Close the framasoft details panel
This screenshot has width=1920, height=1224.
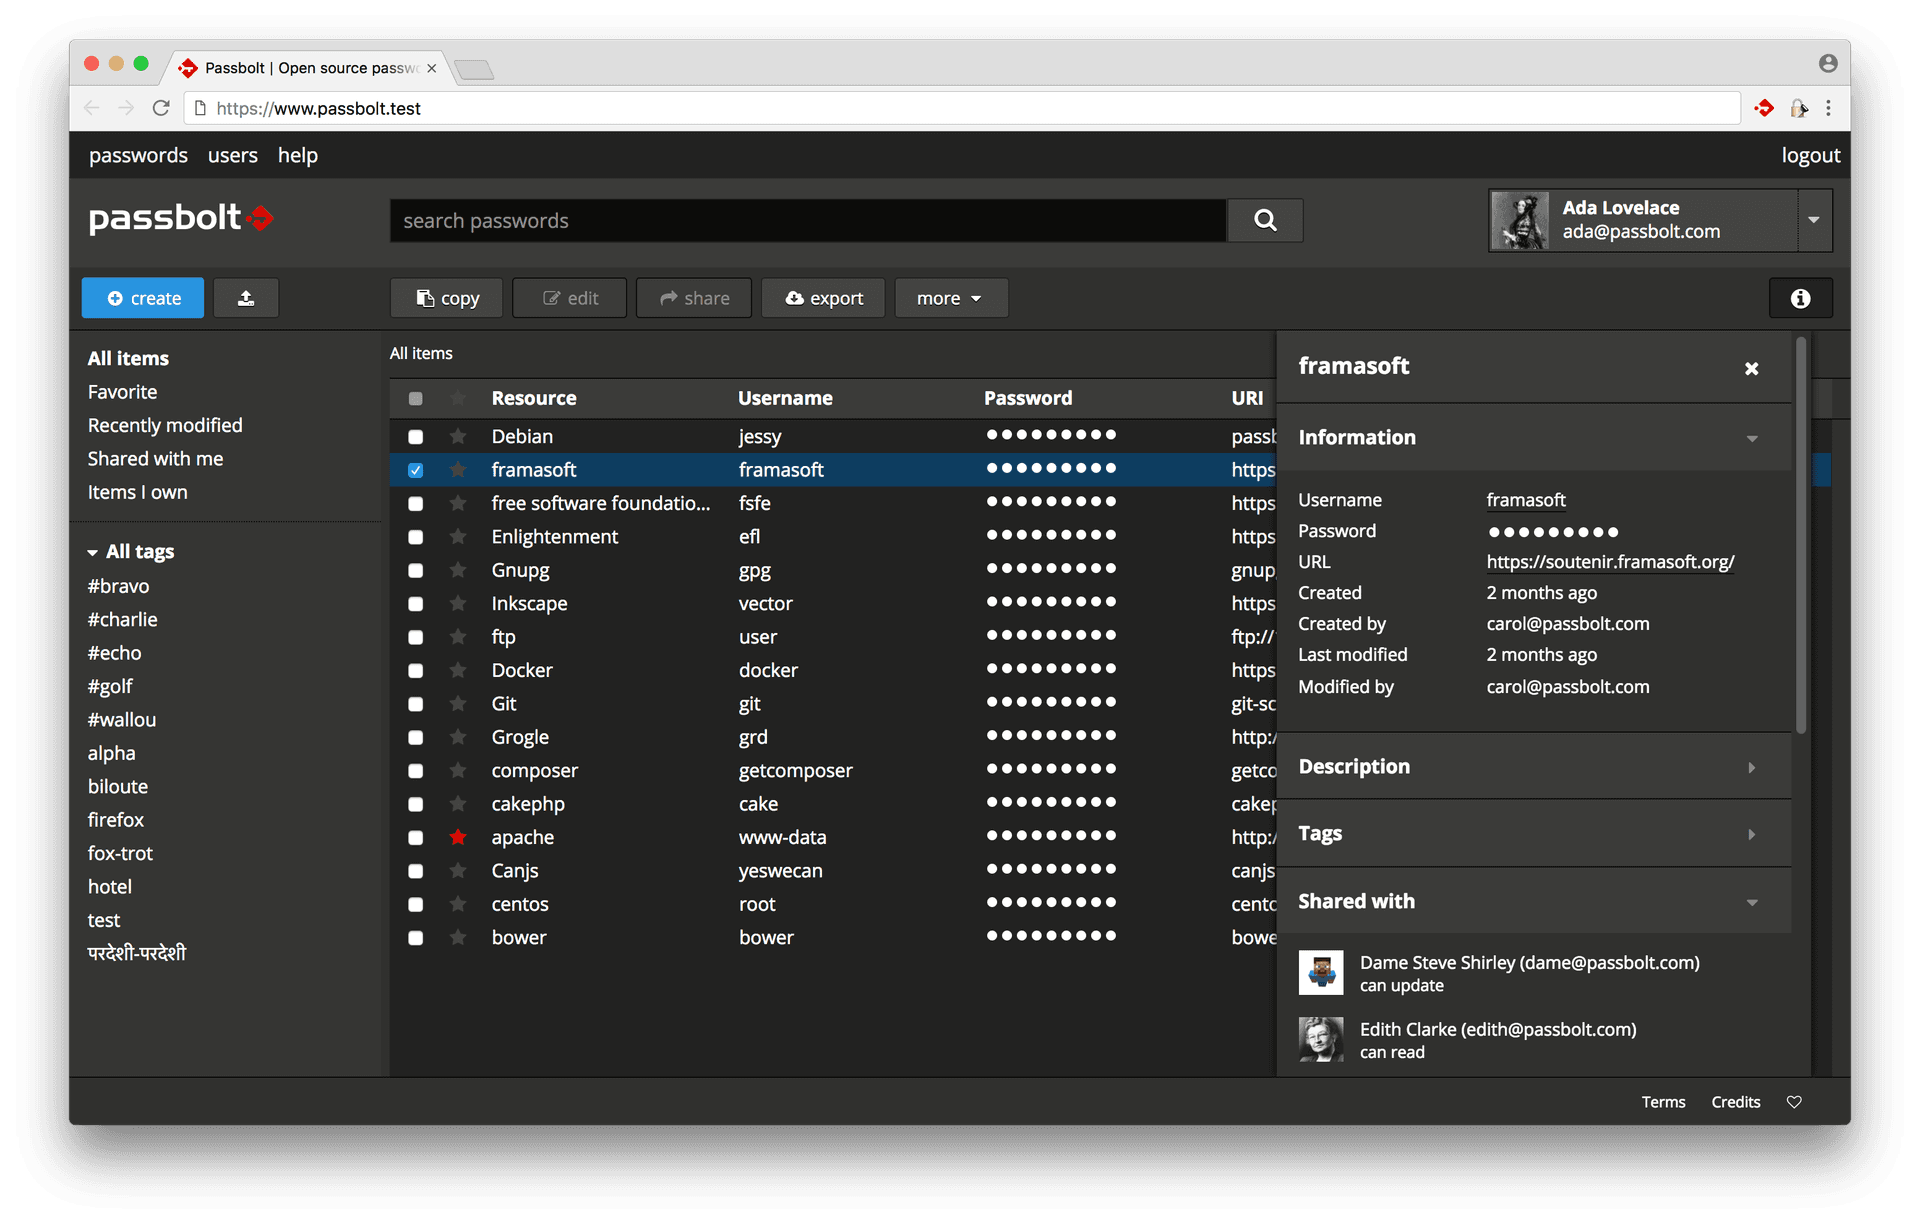(1751, 368)
